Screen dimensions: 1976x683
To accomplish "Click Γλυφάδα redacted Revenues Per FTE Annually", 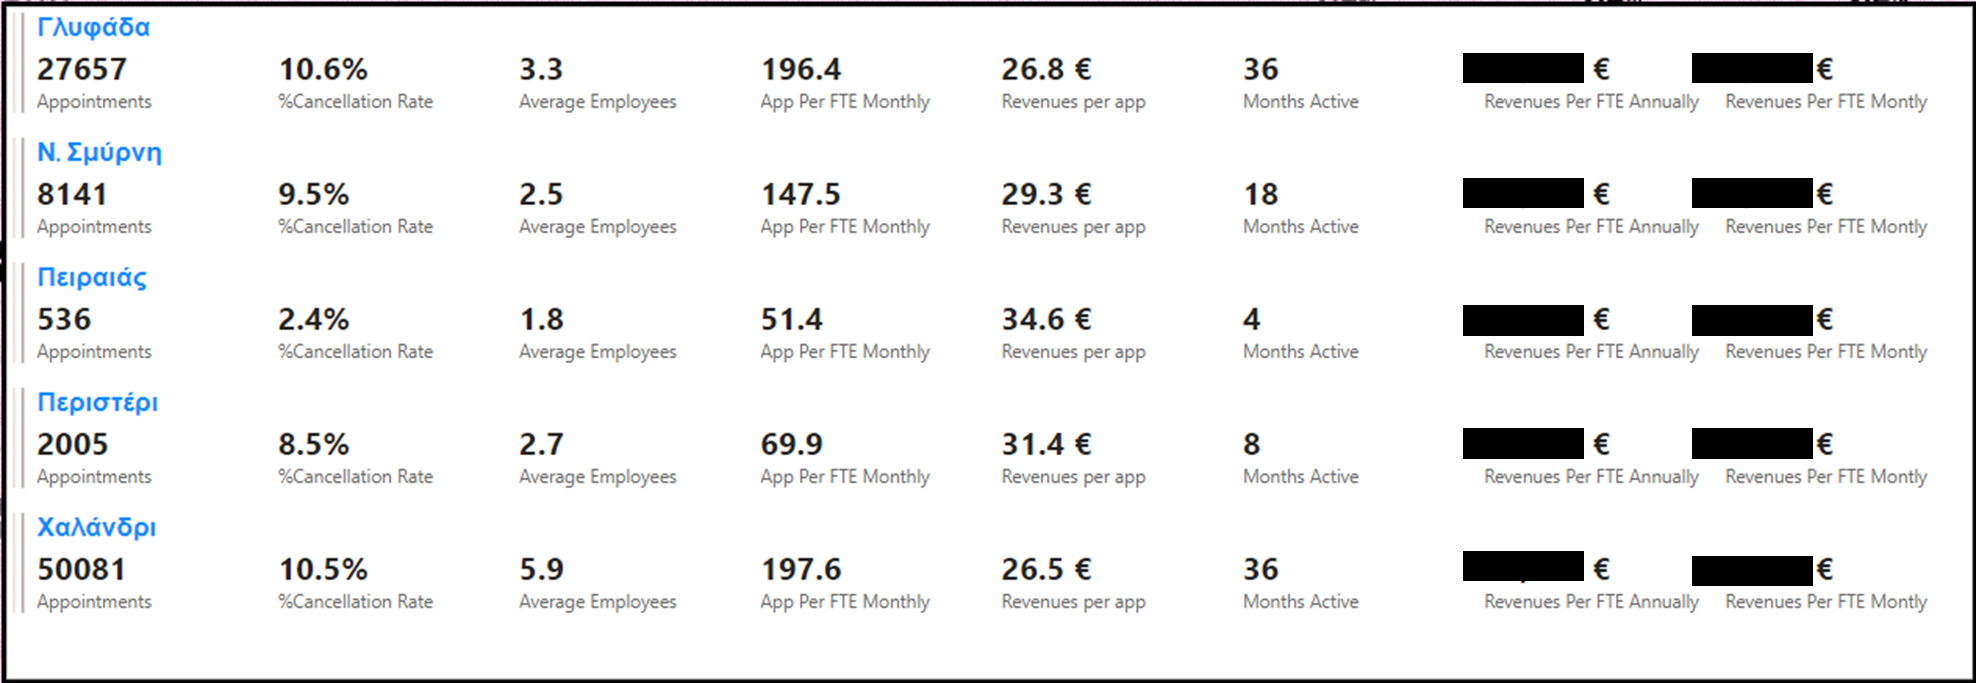I will [1523, 68].
